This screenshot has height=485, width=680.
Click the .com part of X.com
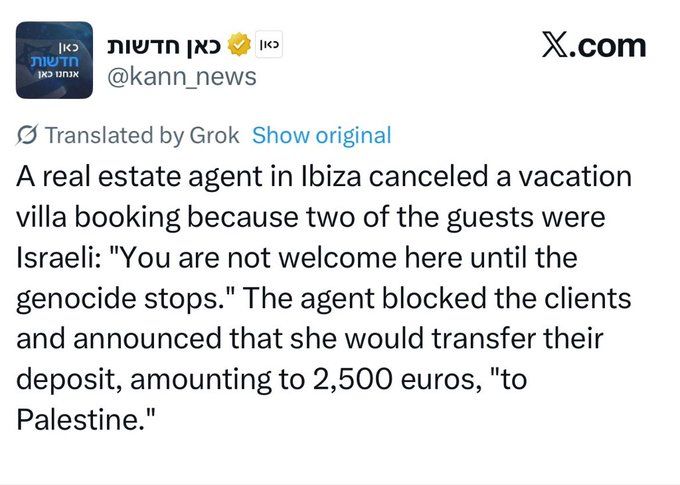click(607, 47)
